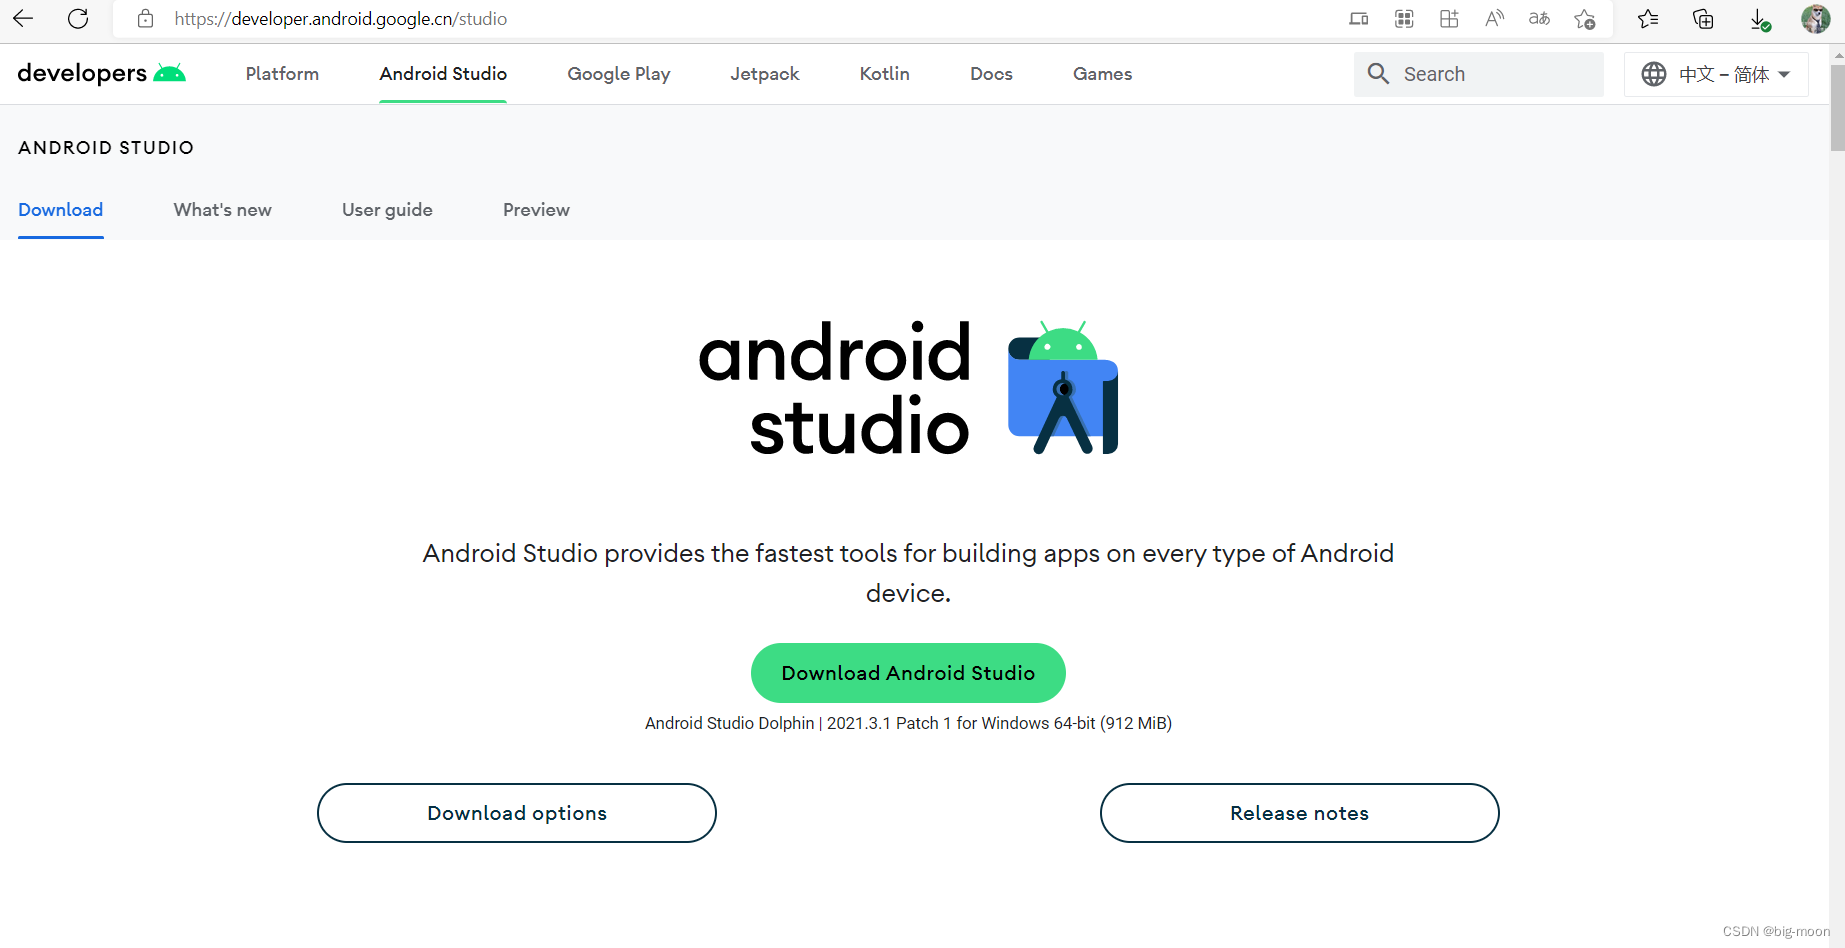Select the Download sub-tab

(x=61, y=209)
